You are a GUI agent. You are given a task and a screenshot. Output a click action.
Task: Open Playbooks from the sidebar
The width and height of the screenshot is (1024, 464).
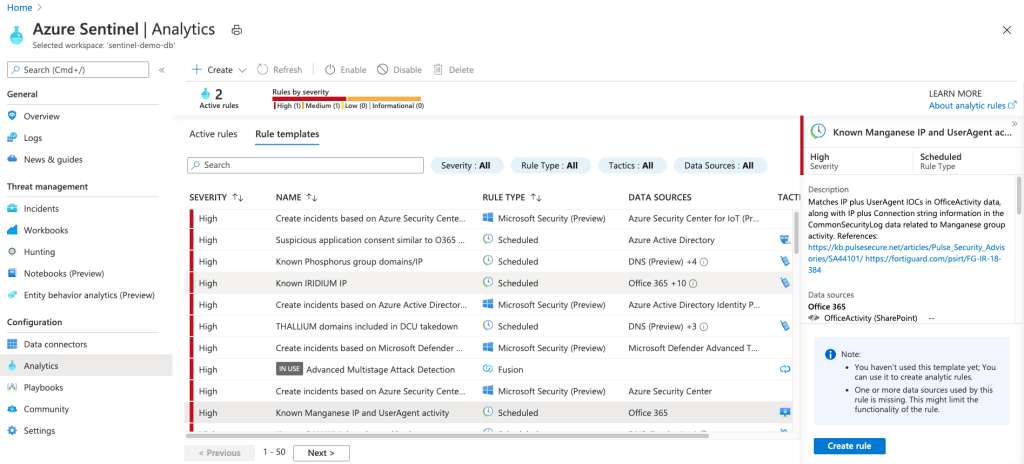coord(43,387)
